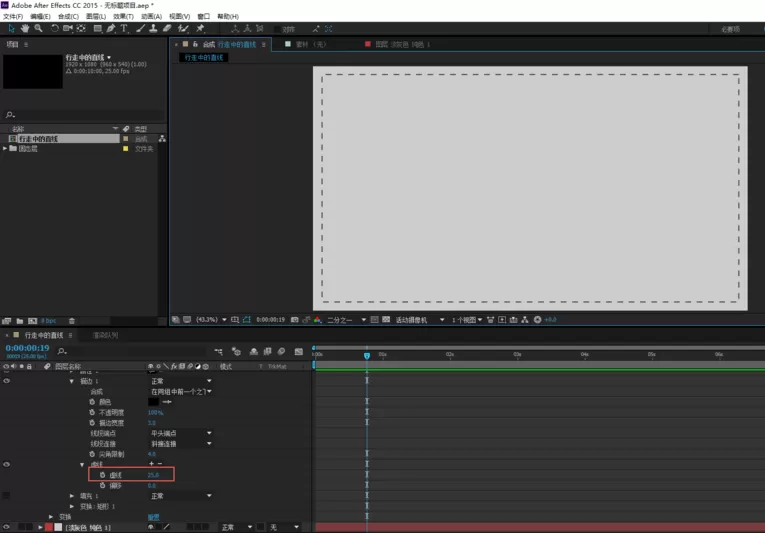Toggle the transparency grid icon
Viewport: 765px width, 533px height.
click(386, 320)
